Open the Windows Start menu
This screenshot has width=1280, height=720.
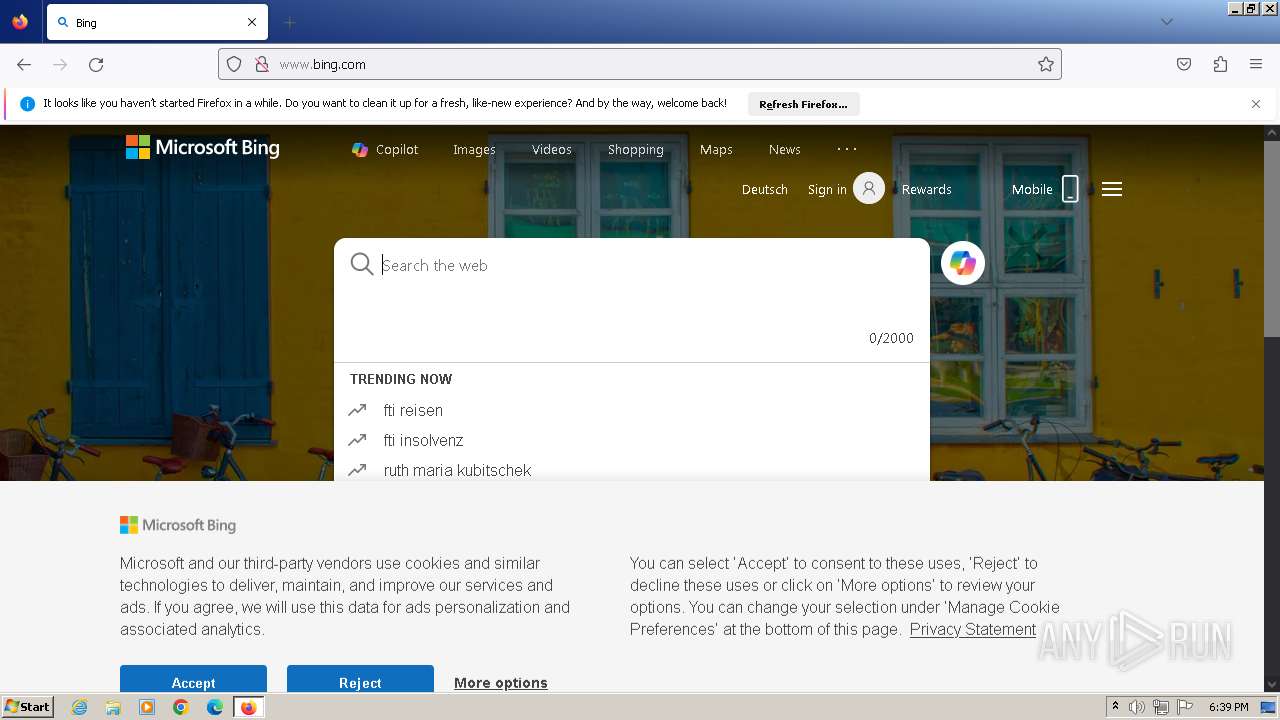[27, 707]
